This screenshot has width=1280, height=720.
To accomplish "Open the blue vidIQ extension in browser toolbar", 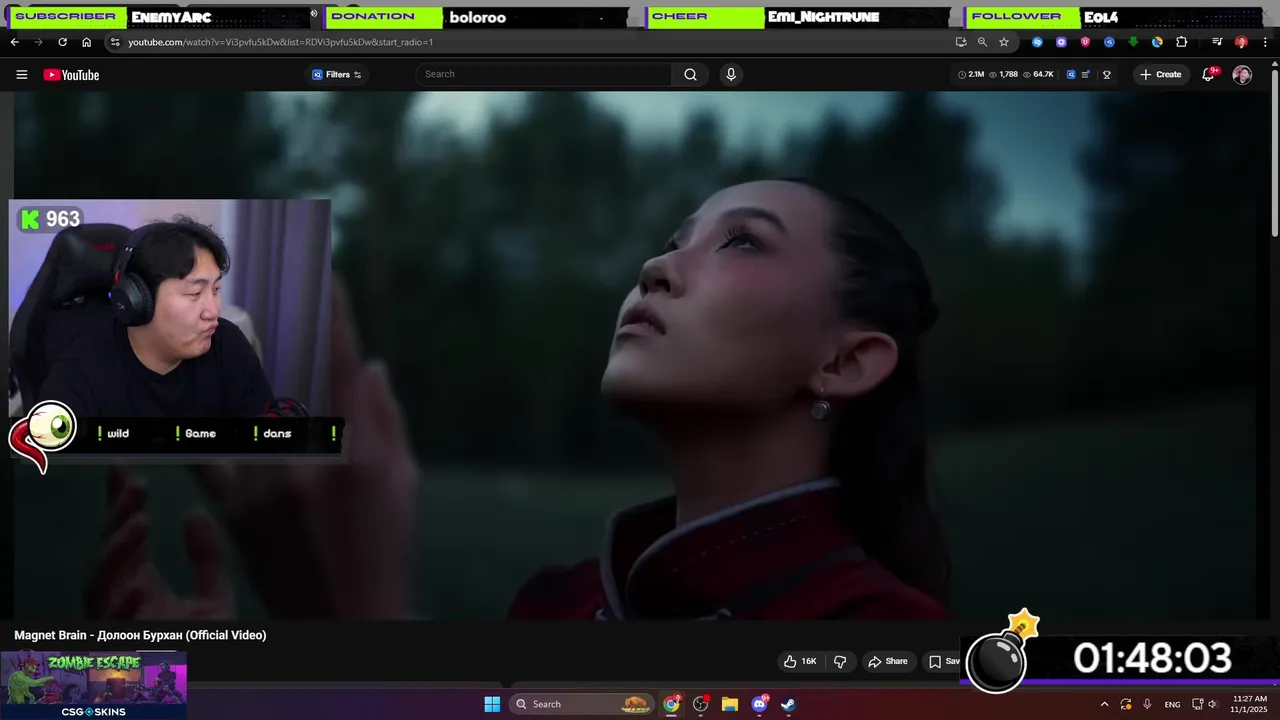I will point(1109,42).
